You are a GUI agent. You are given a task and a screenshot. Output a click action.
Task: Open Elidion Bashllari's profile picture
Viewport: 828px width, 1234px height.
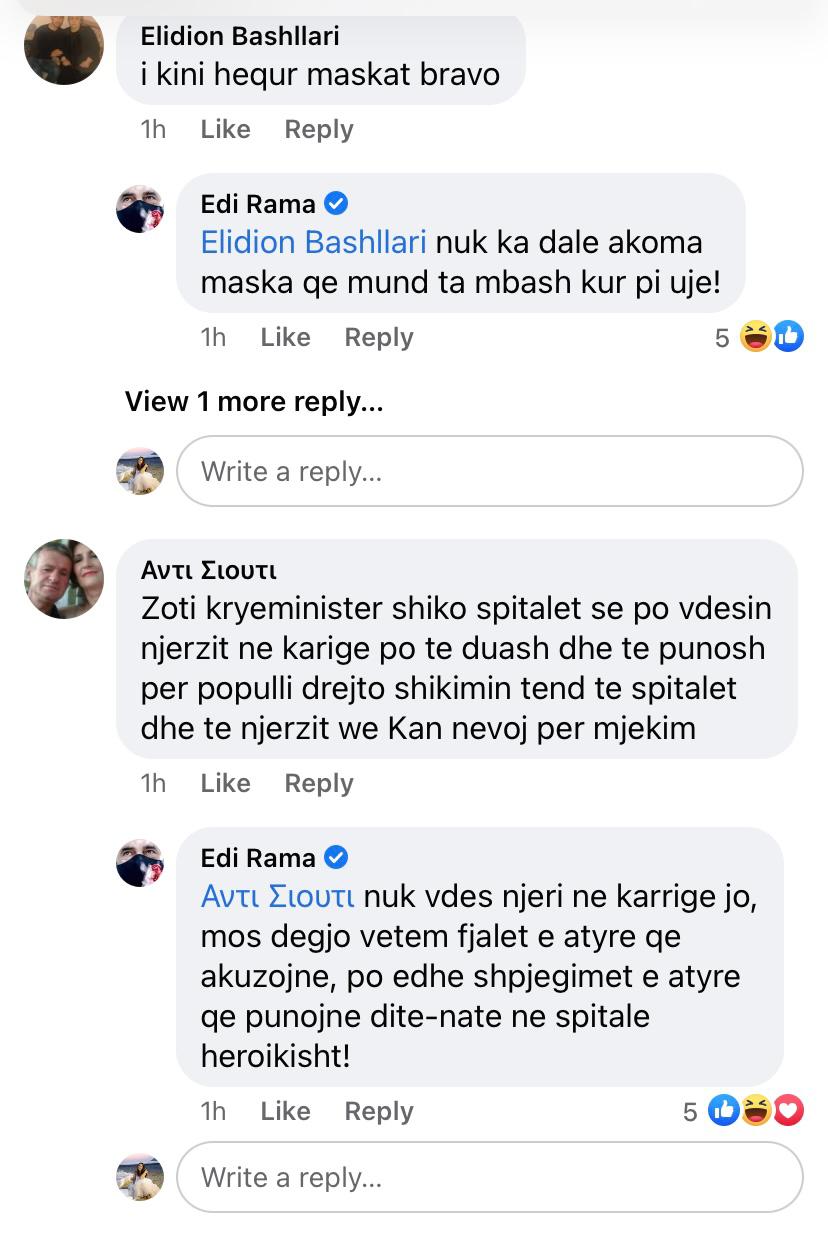[64, 46]
